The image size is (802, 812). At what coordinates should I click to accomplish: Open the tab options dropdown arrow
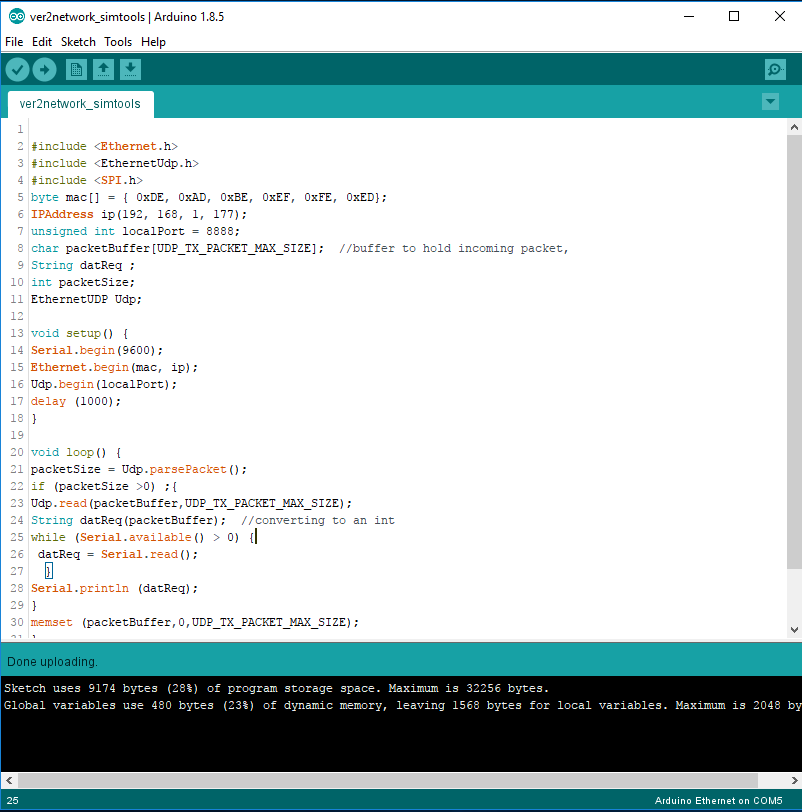(x=770, y=102)
